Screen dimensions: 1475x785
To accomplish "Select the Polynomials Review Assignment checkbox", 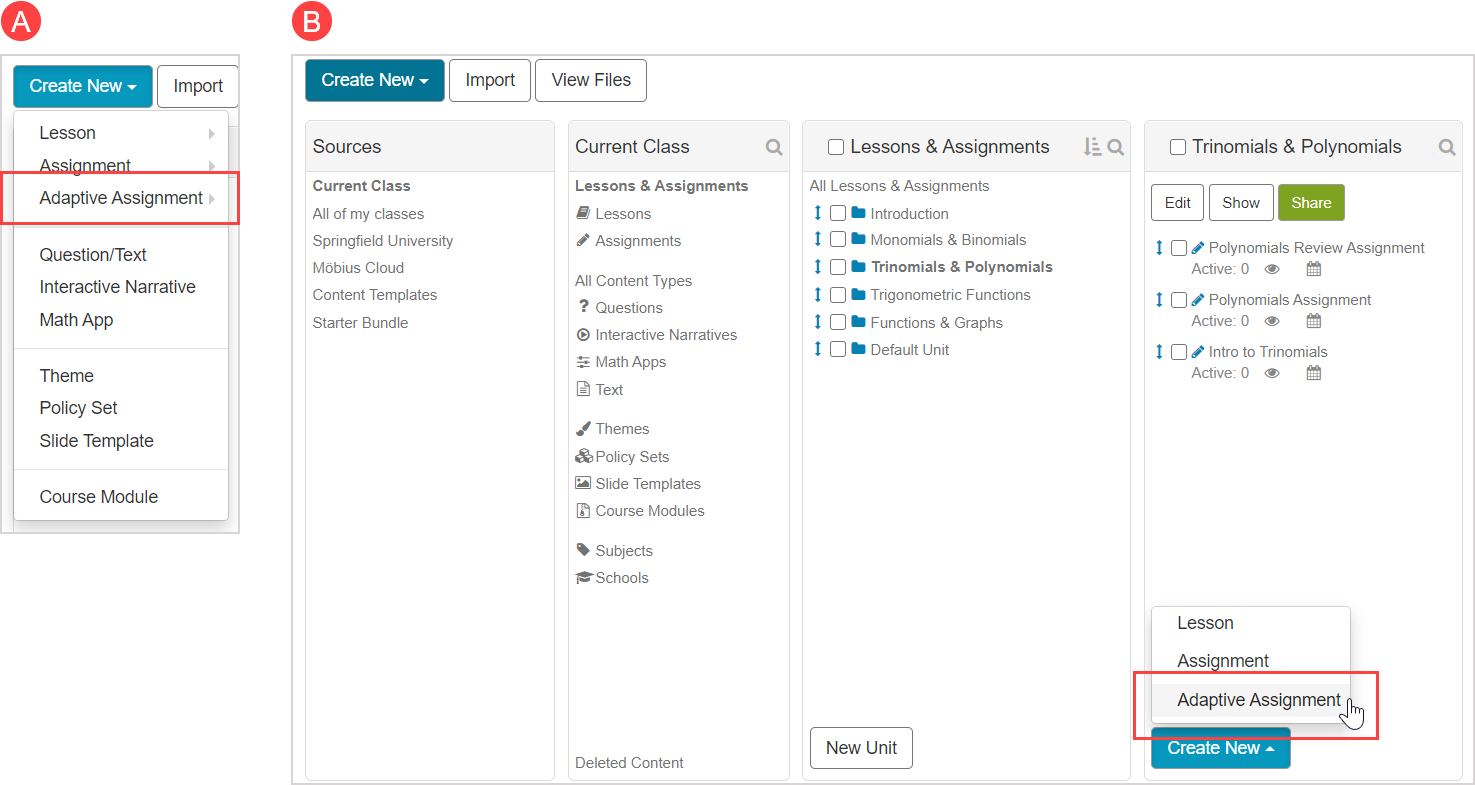I will pyautogui.click(x=1179, y=247).
